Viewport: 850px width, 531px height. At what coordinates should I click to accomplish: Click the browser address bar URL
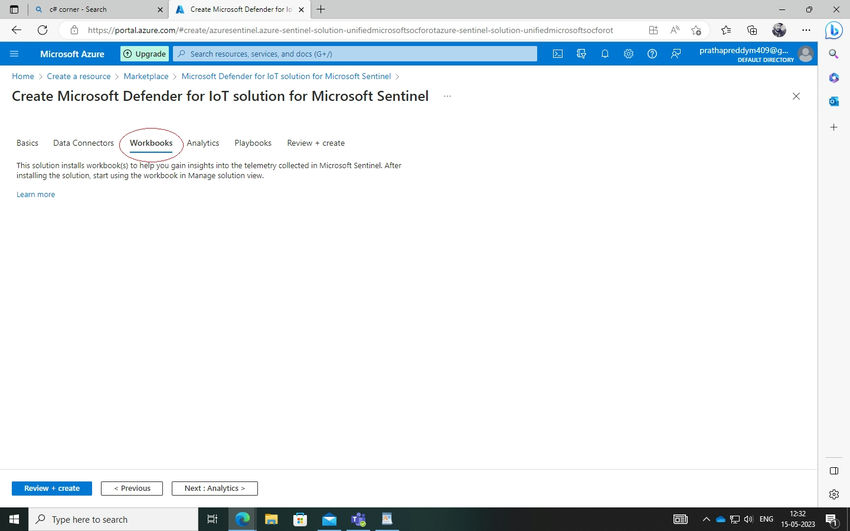(350, 30)
